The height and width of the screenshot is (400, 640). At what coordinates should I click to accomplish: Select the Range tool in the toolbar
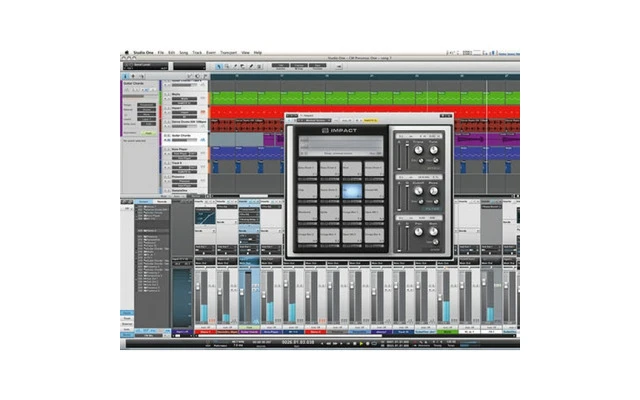click(x=227, y=67)
